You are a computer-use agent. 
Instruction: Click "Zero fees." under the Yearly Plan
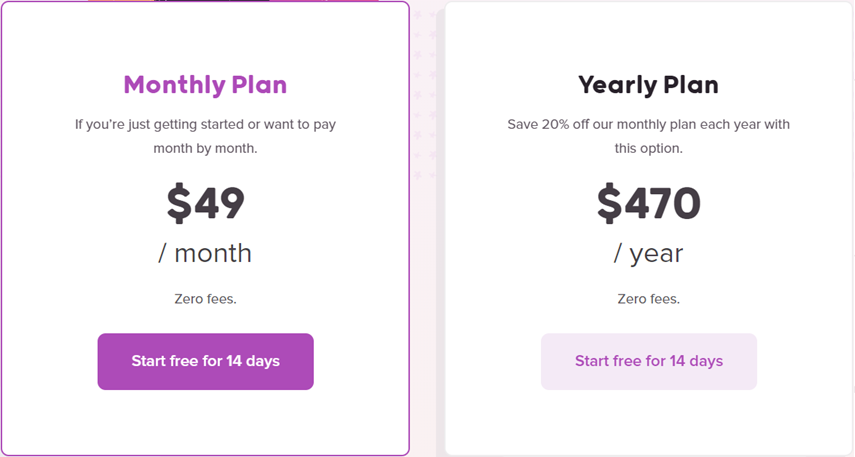[x=648, y=299]
